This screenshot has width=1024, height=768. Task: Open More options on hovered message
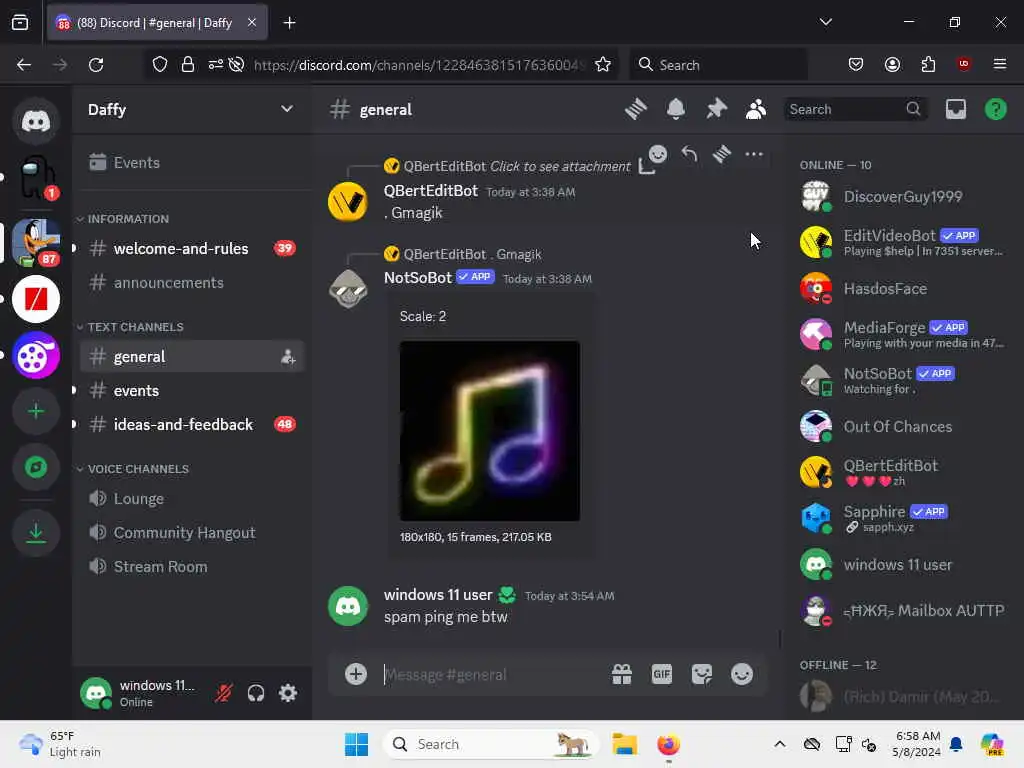[x=754, y=154]
